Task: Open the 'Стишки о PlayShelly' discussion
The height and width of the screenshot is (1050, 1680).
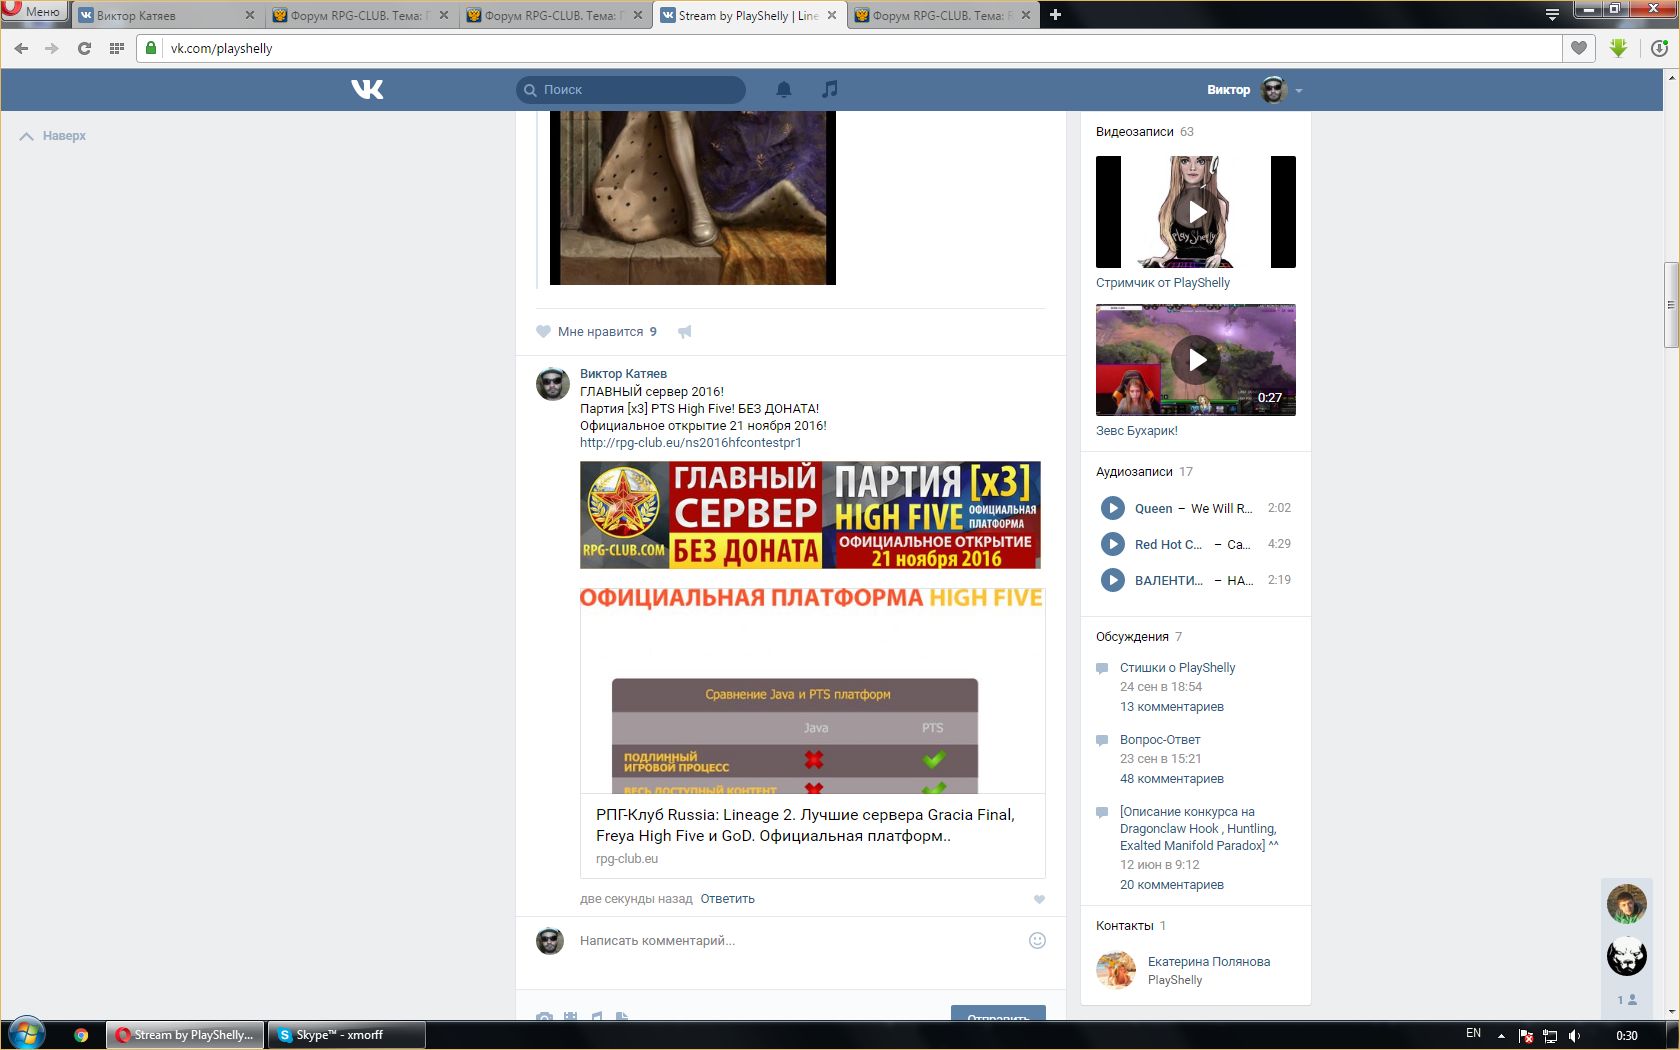Action: coord(1177,668)
